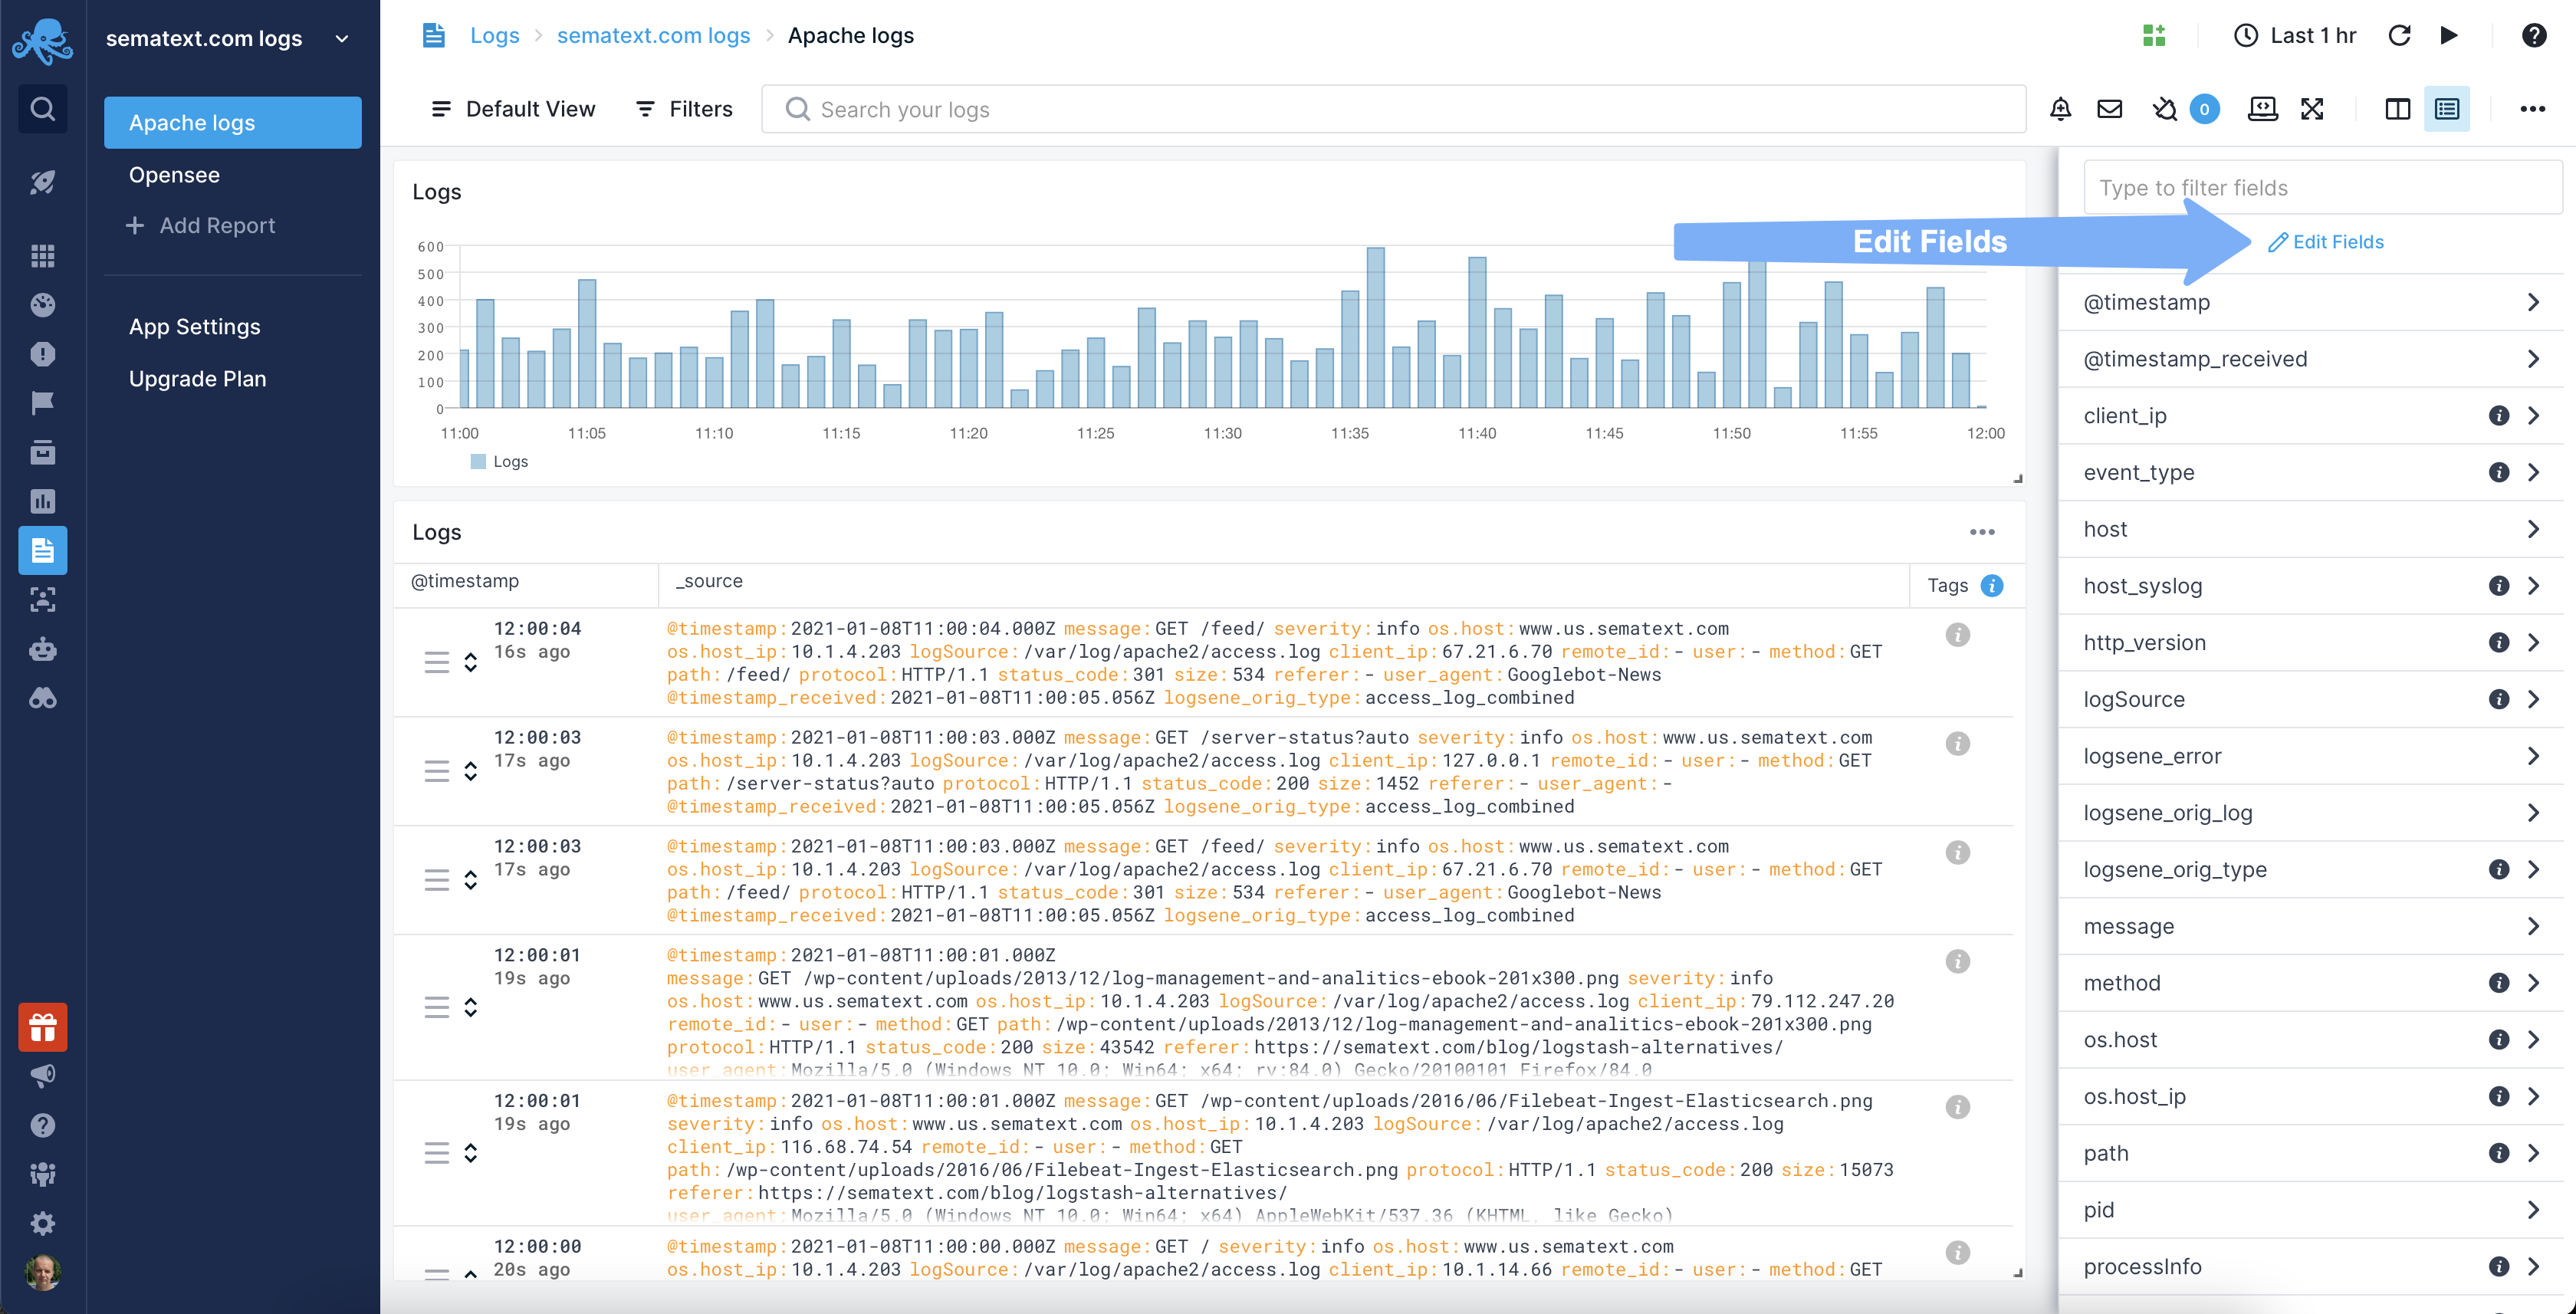Select the Apache logs report
The width and height of the screenshot is (2576, 1314).
coord(232,122)
